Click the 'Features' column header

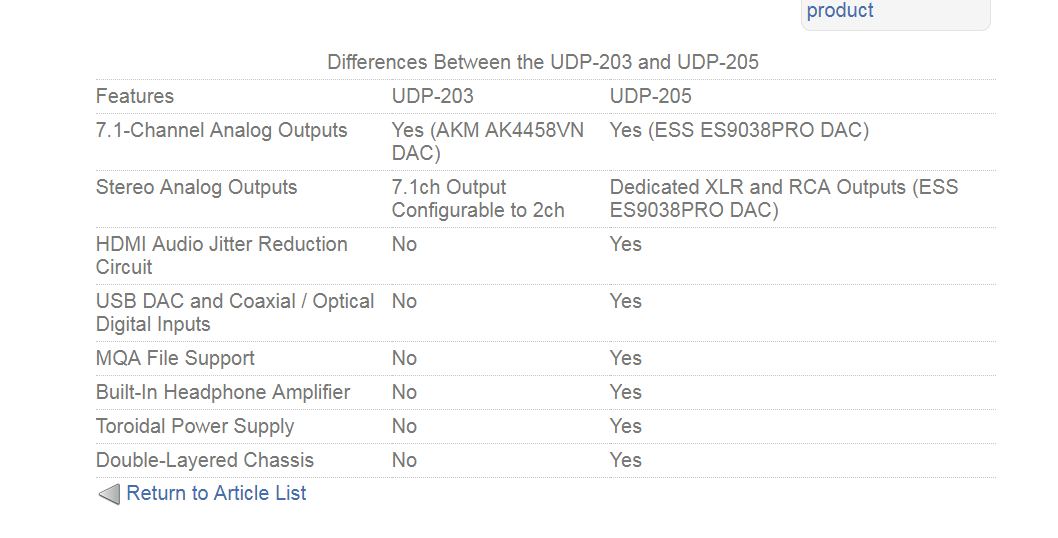point(135,96)
